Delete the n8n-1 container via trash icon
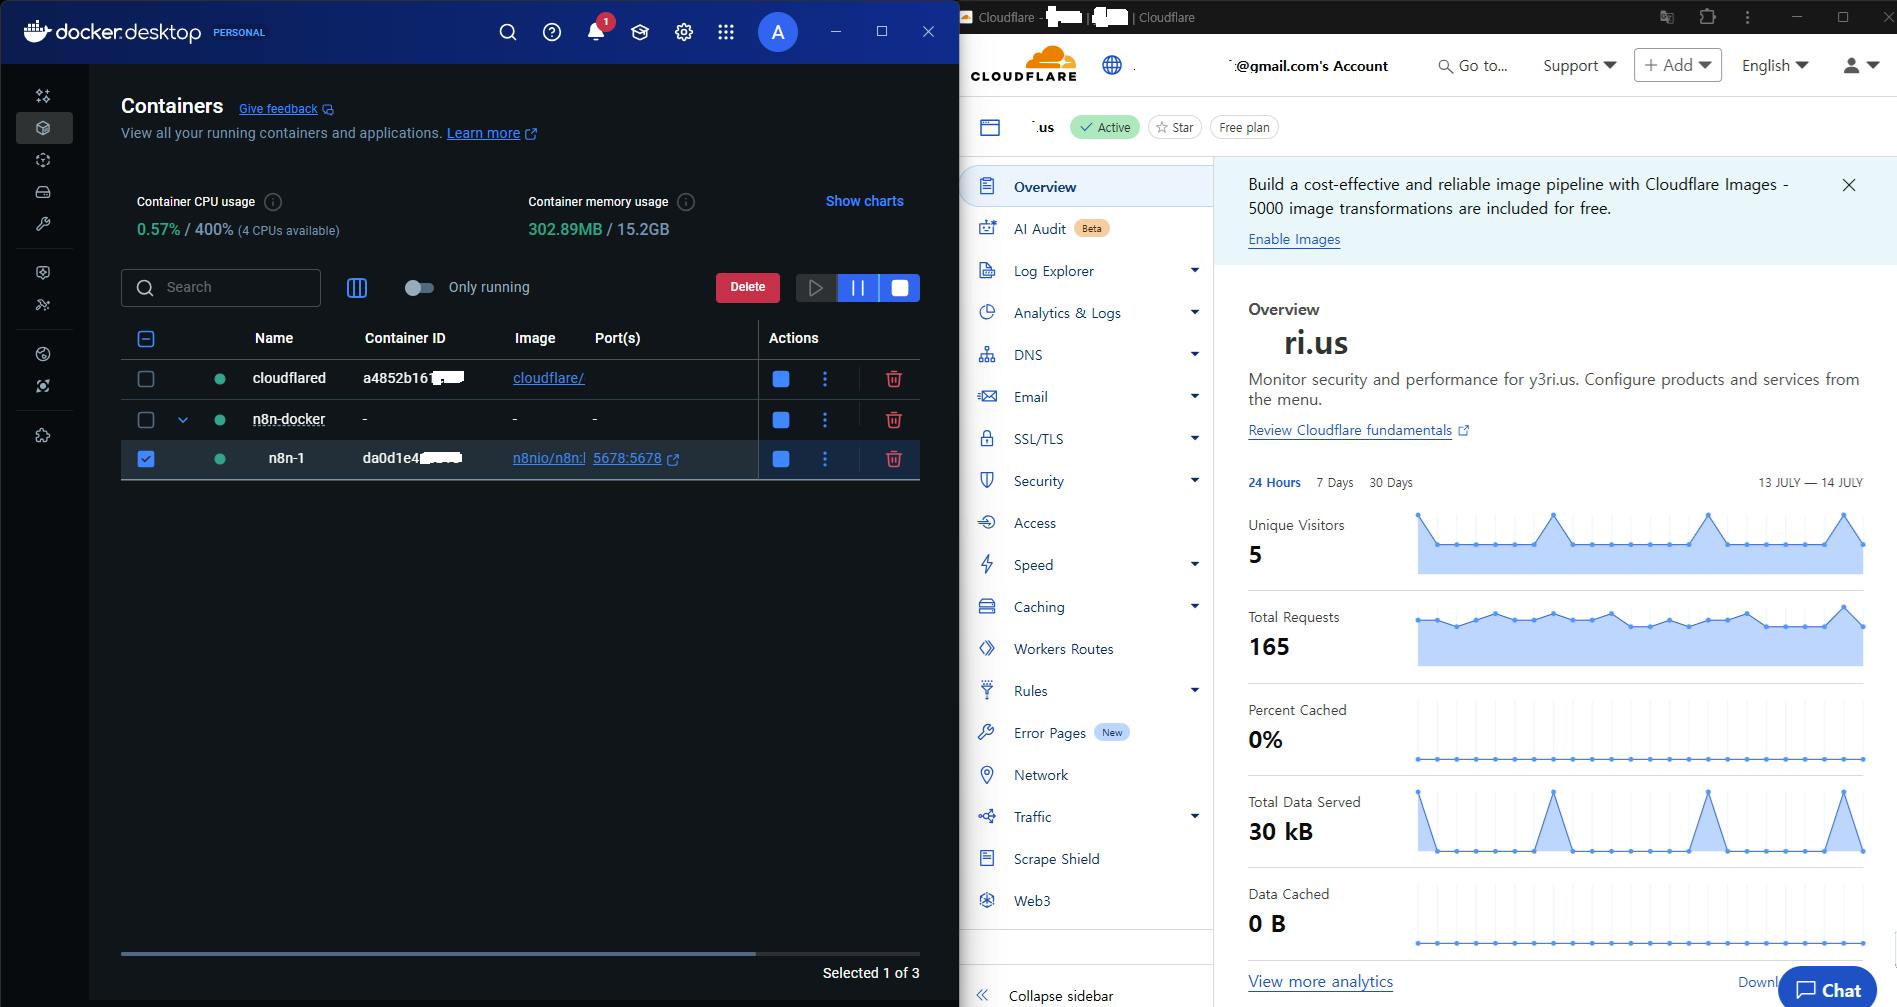Screen dimensions: 1897x1007 click(894, 459)
